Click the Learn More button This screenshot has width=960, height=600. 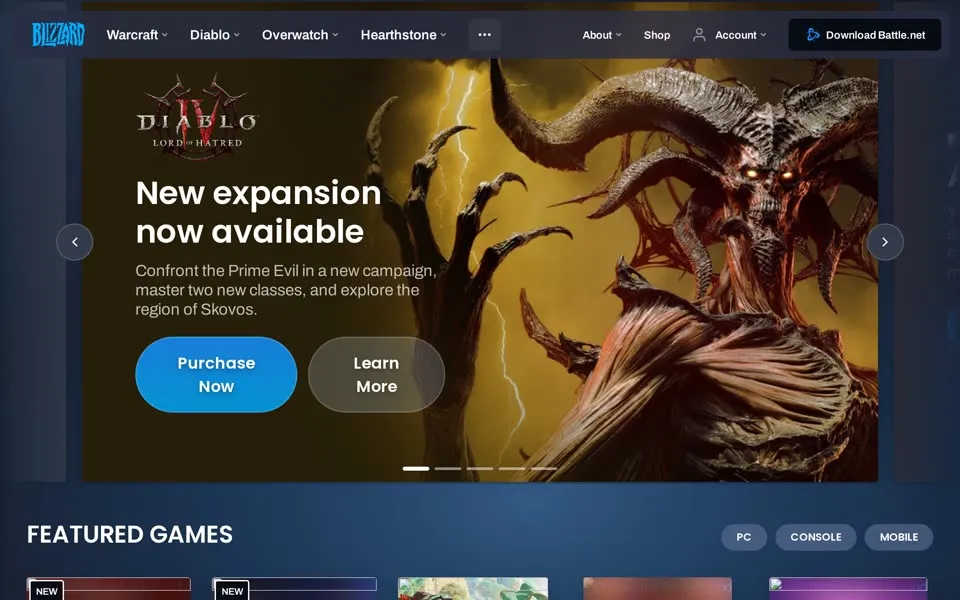pos(377,374)
